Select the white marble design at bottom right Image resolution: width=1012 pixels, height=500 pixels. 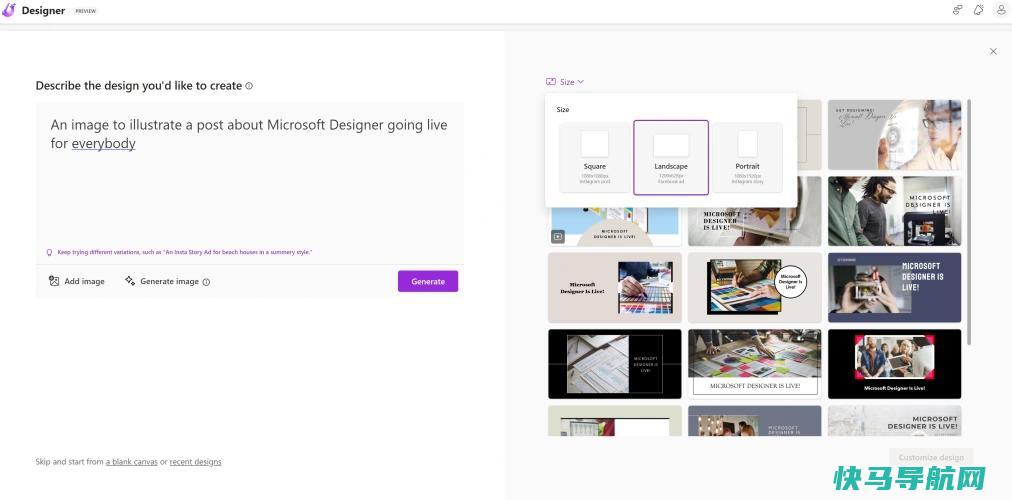coord(895,421)
